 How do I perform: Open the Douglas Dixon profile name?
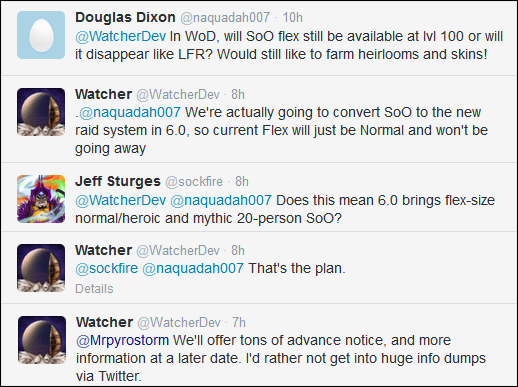click(x=125, y=17)
